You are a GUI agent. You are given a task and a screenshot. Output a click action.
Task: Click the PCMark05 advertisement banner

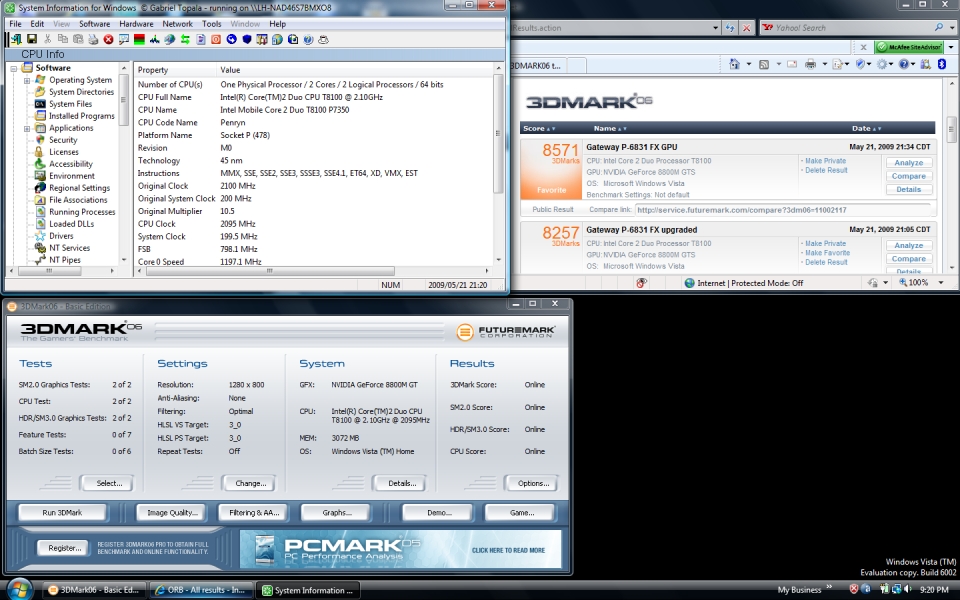tap(400, 549)
